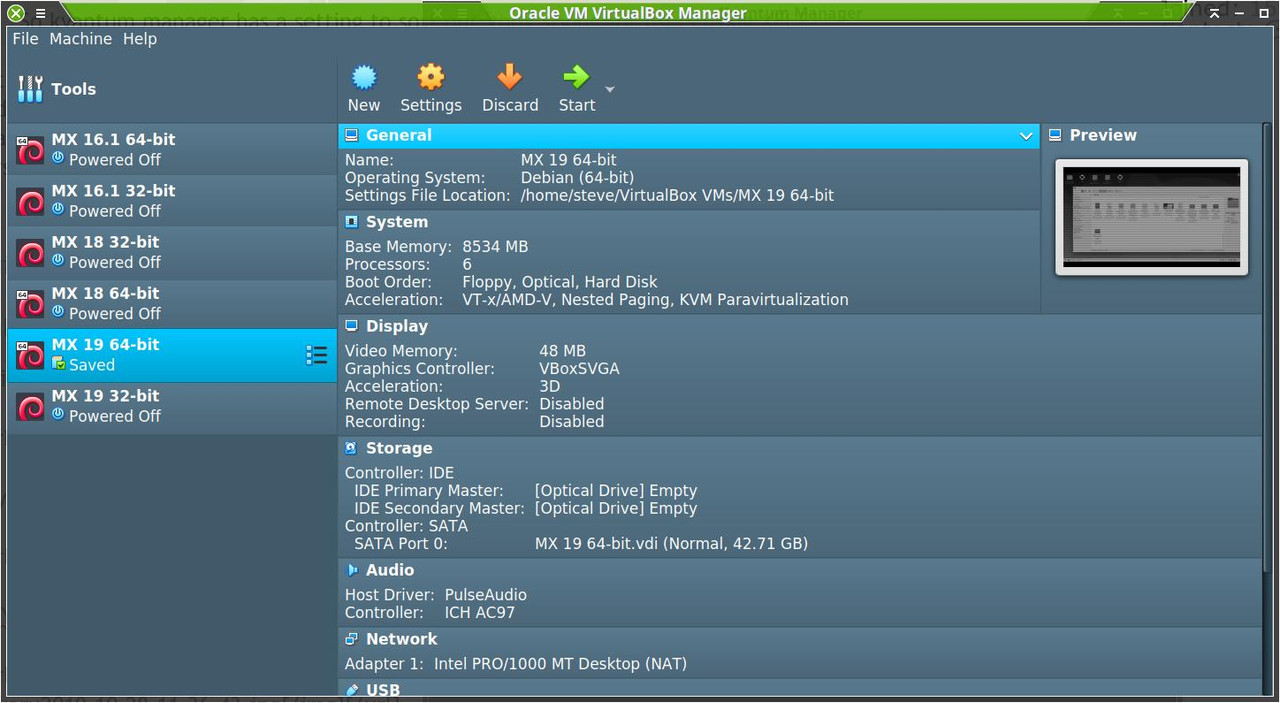The height and width of the screenshot is (703, 1280).
Task: Click MX 19 64-bit Debian icon
Action: [30, 355]
